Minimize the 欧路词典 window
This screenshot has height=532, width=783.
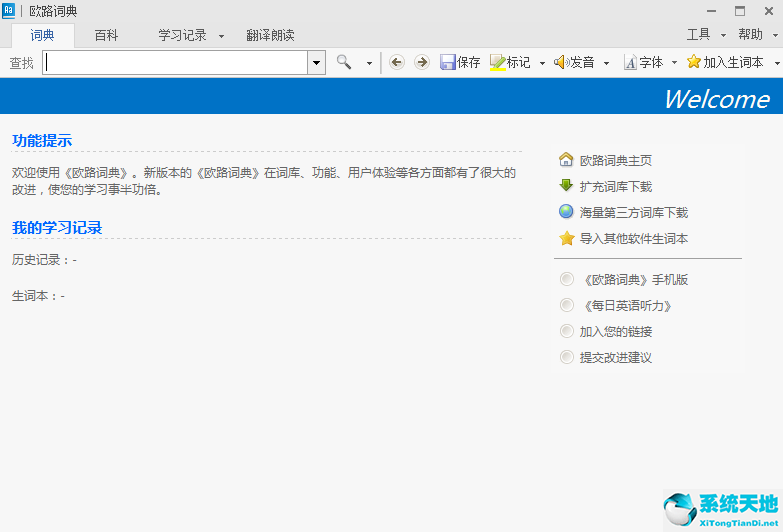[x=712, y=10]
